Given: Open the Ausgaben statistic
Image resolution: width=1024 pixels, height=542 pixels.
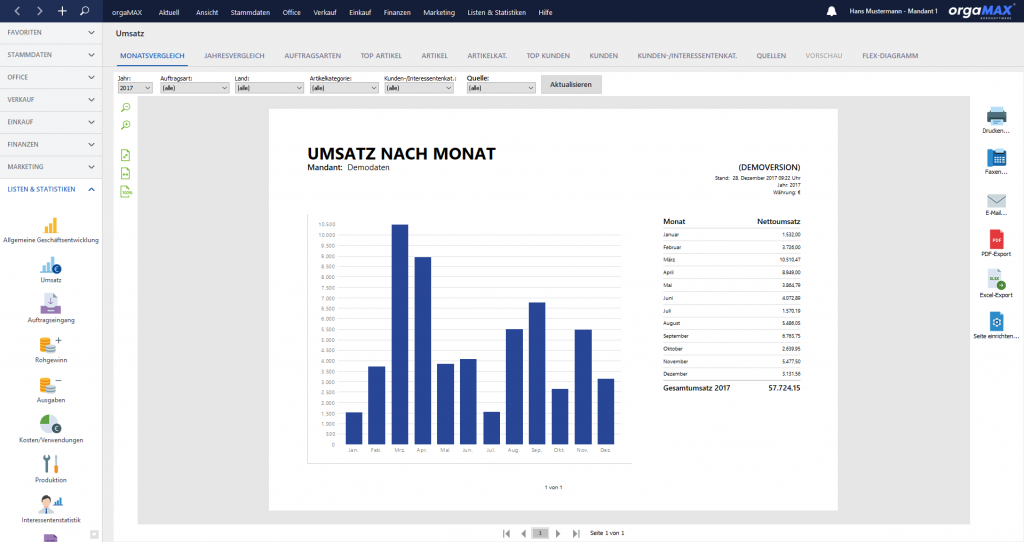Looking at the screenshot, I should pyautogui.click(x=51, y=390).
